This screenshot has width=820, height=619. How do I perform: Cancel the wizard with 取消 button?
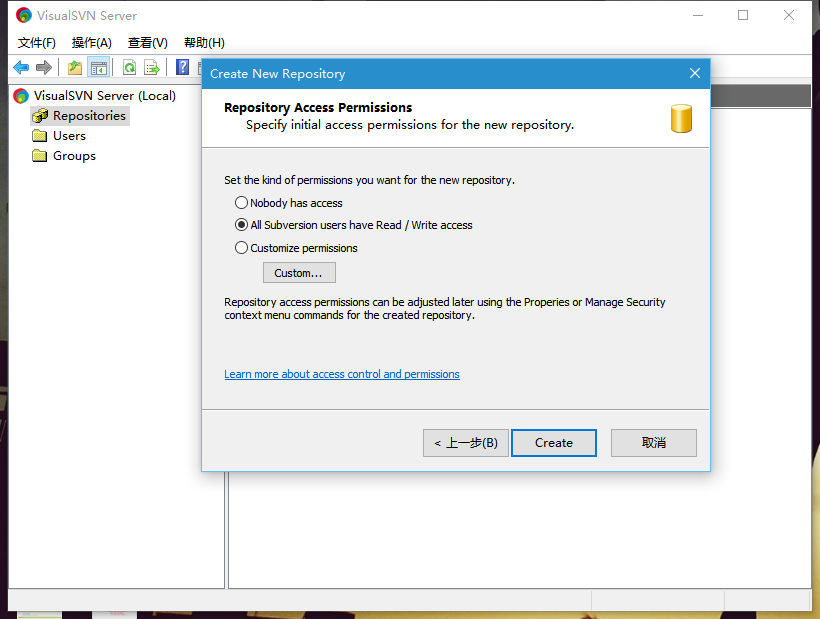[x=654, y=443]
